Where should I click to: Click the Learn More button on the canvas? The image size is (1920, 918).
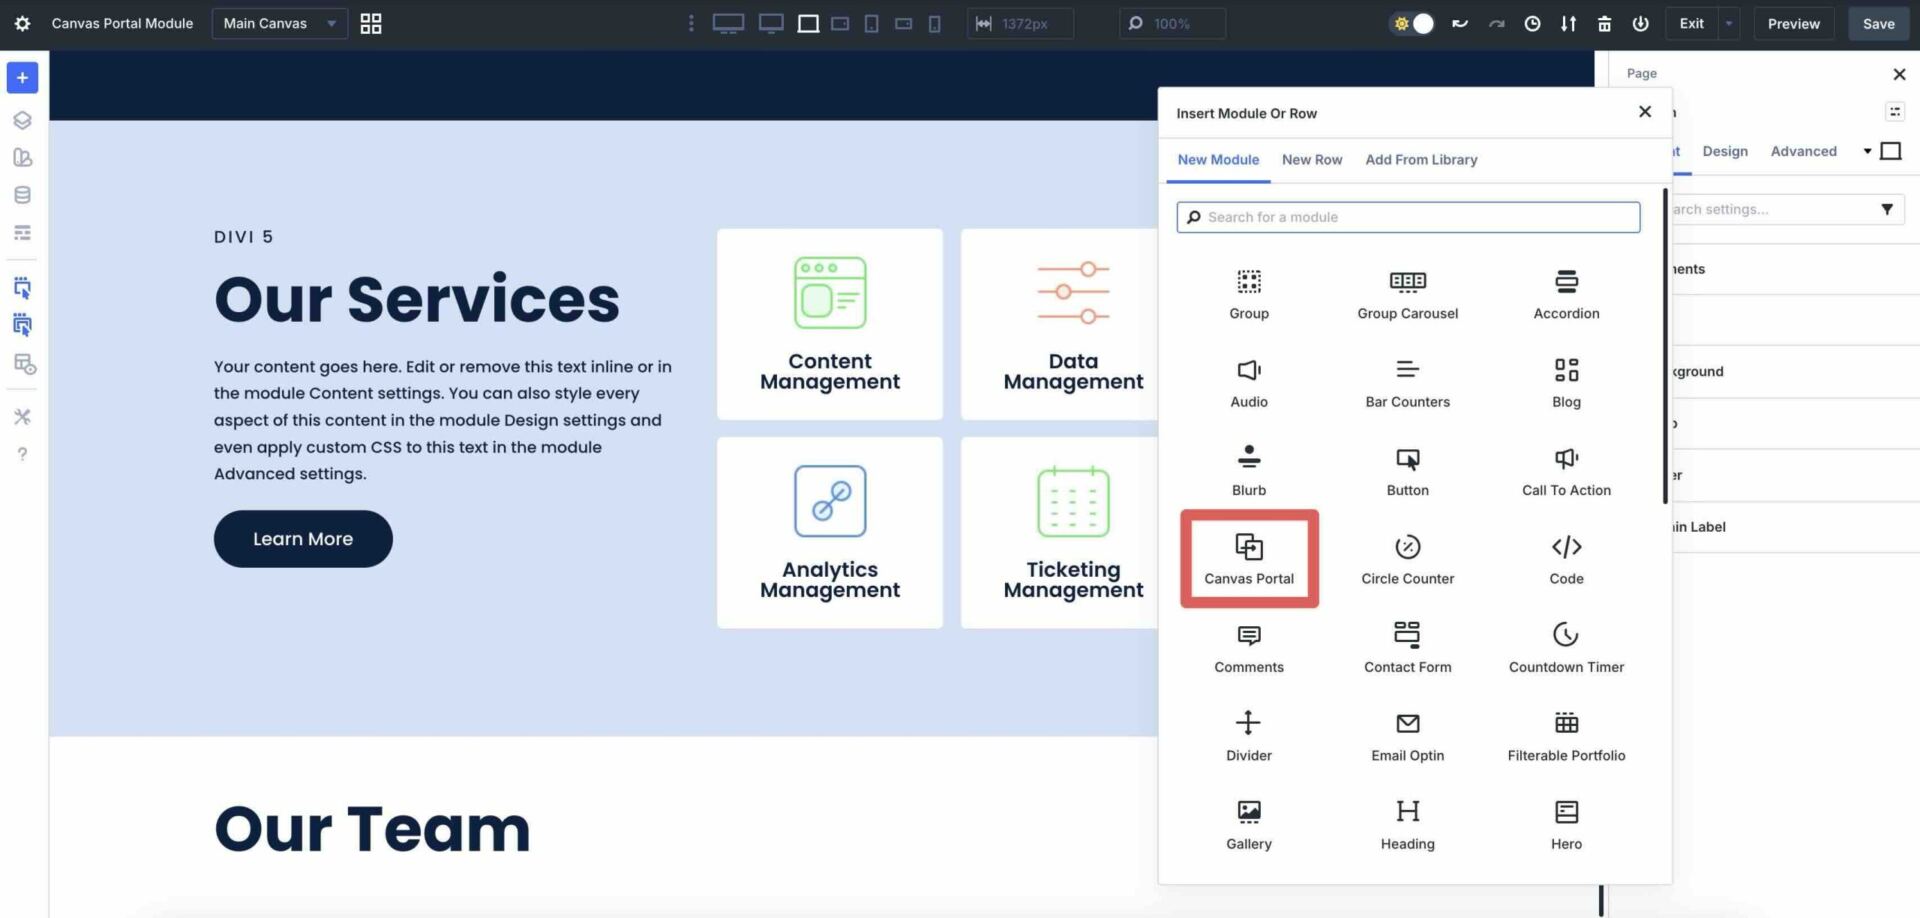[x=302, y=538]
